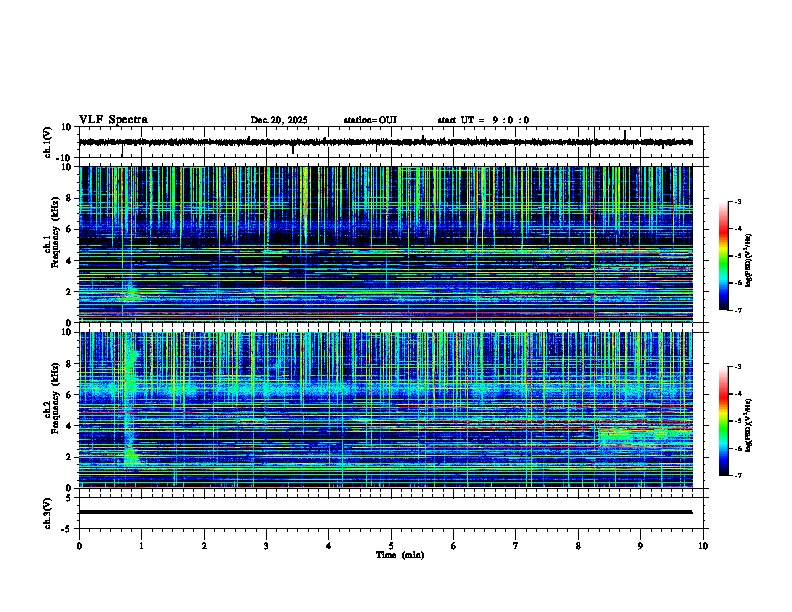
Task: Select the ch.2 'Frequency (kHz)' axis label
Action: click(x=54, y=398)
